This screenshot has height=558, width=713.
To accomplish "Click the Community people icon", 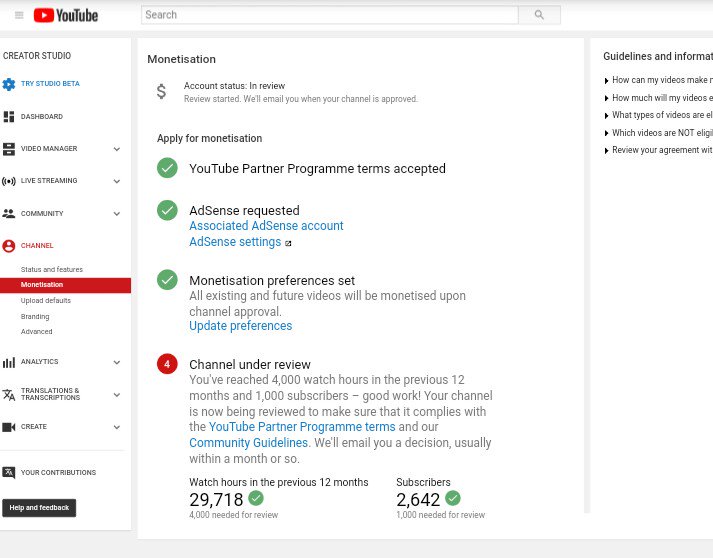I will tap(9, 213).
